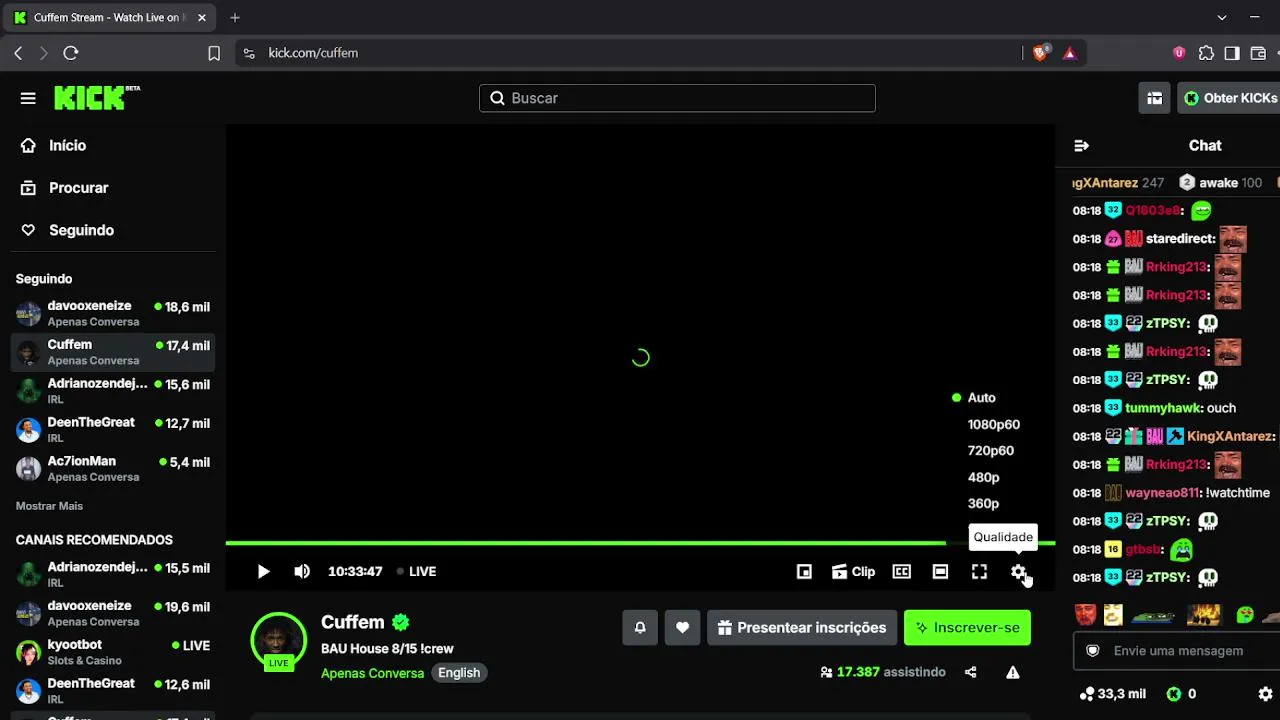Click chat identity shield icon
This screenshot has height=720, width=1280.
pyautogui.click(x=1093, y=651)
